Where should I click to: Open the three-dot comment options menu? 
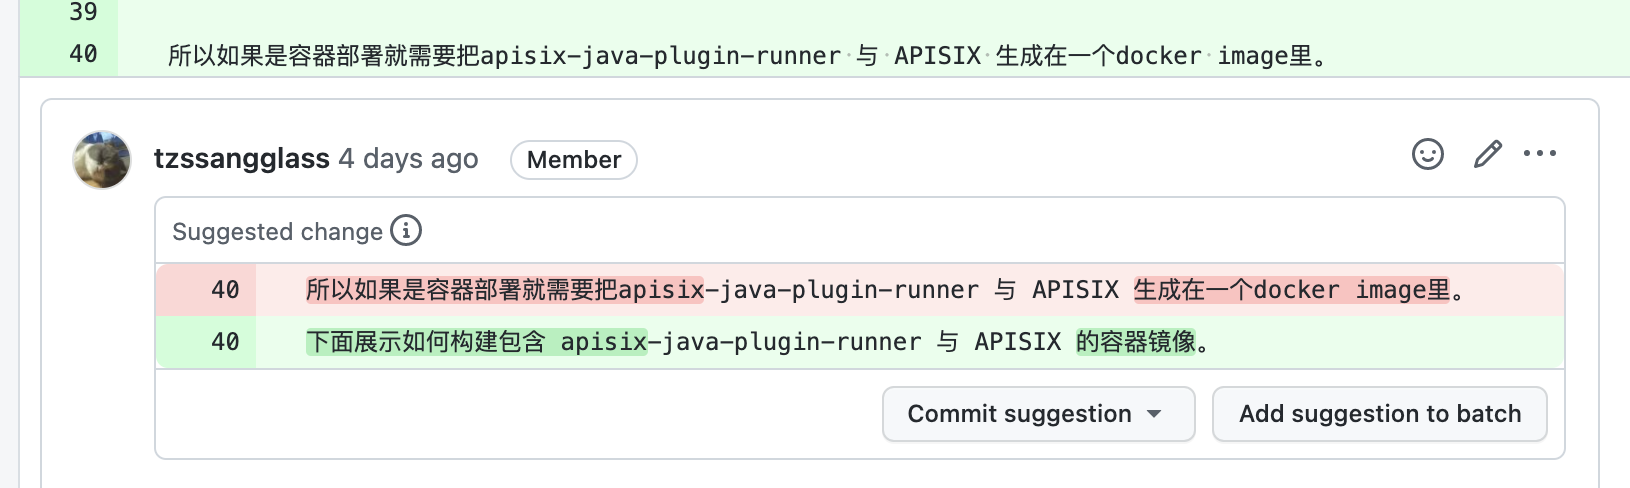tap(1539, 154)
